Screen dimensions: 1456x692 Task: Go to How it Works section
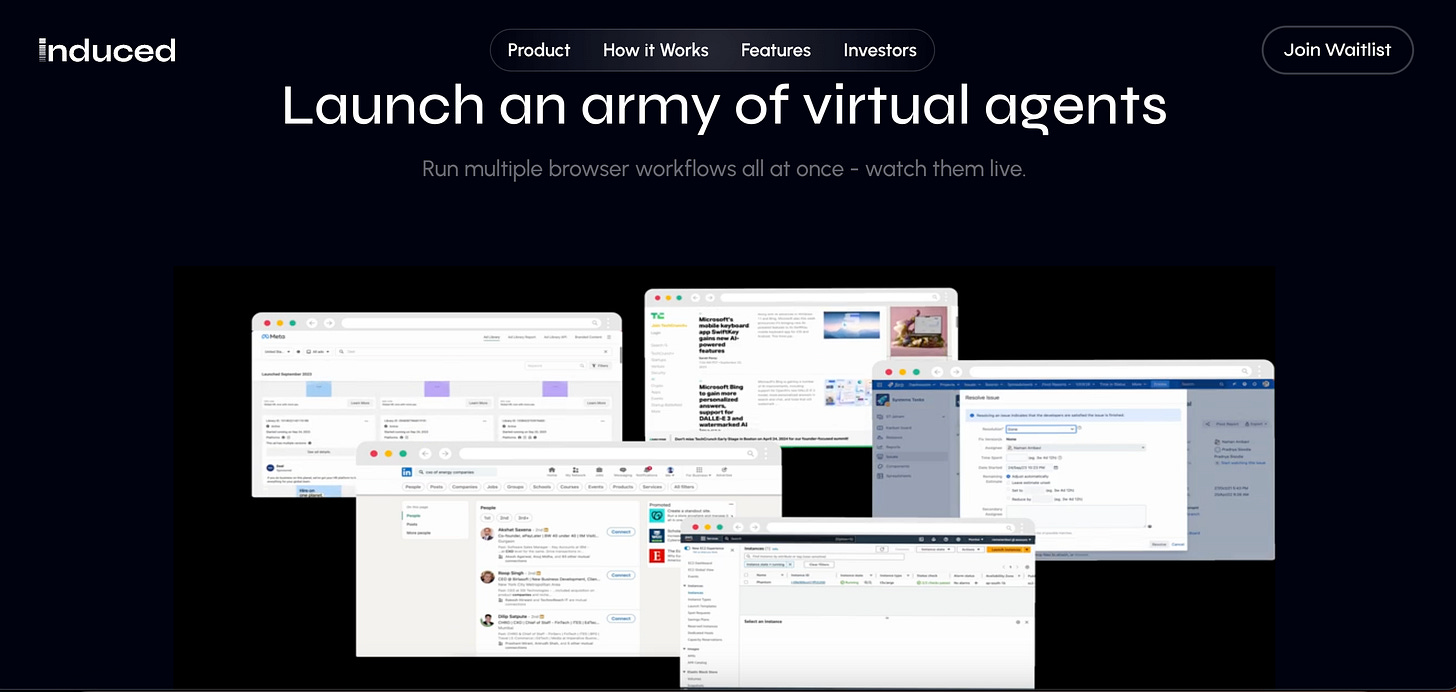tap(656, 50)
